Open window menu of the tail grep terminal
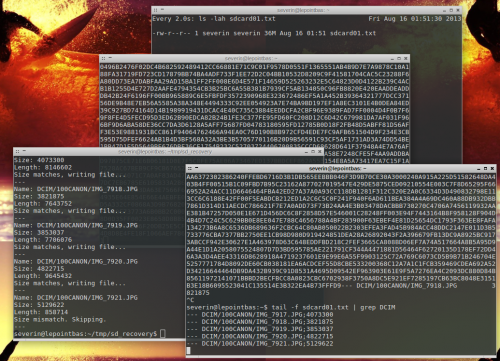 tap(190, 168)
